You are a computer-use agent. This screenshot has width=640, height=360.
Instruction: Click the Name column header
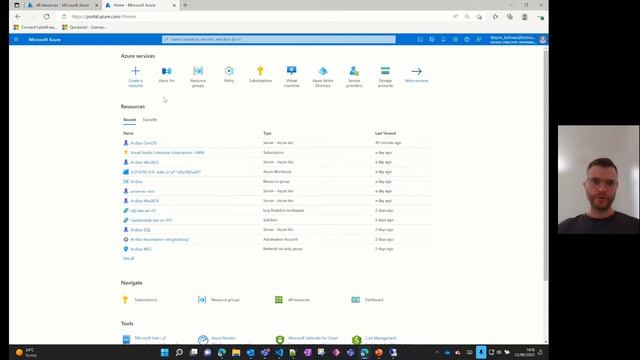click(x=128, y=133)
